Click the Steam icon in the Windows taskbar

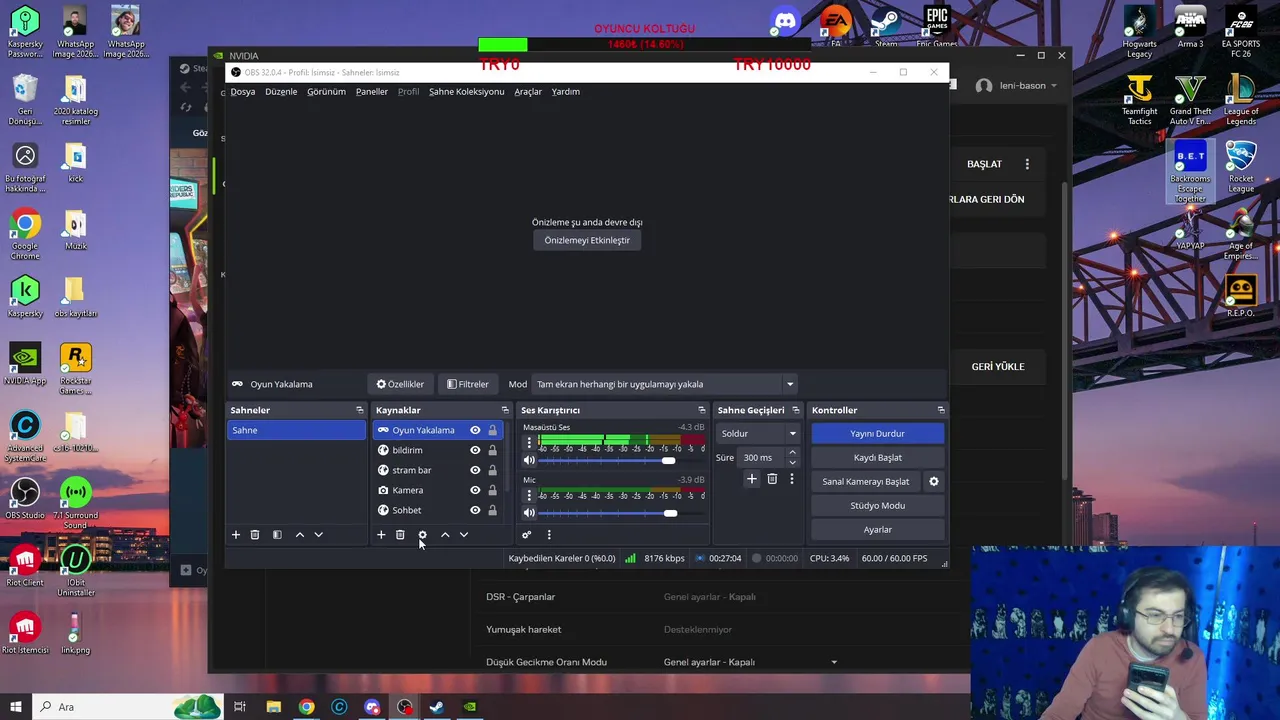click(437, 707)
